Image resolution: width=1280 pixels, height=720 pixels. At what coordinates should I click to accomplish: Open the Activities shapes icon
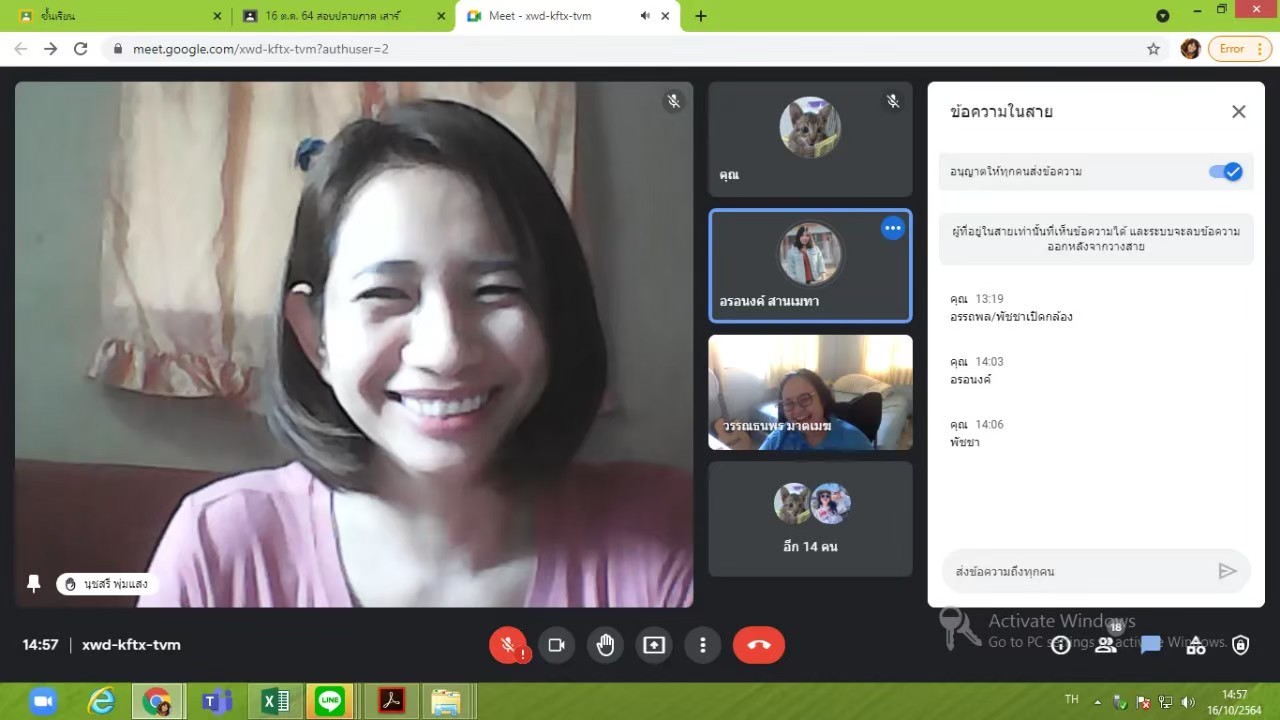click(1196, 645)
